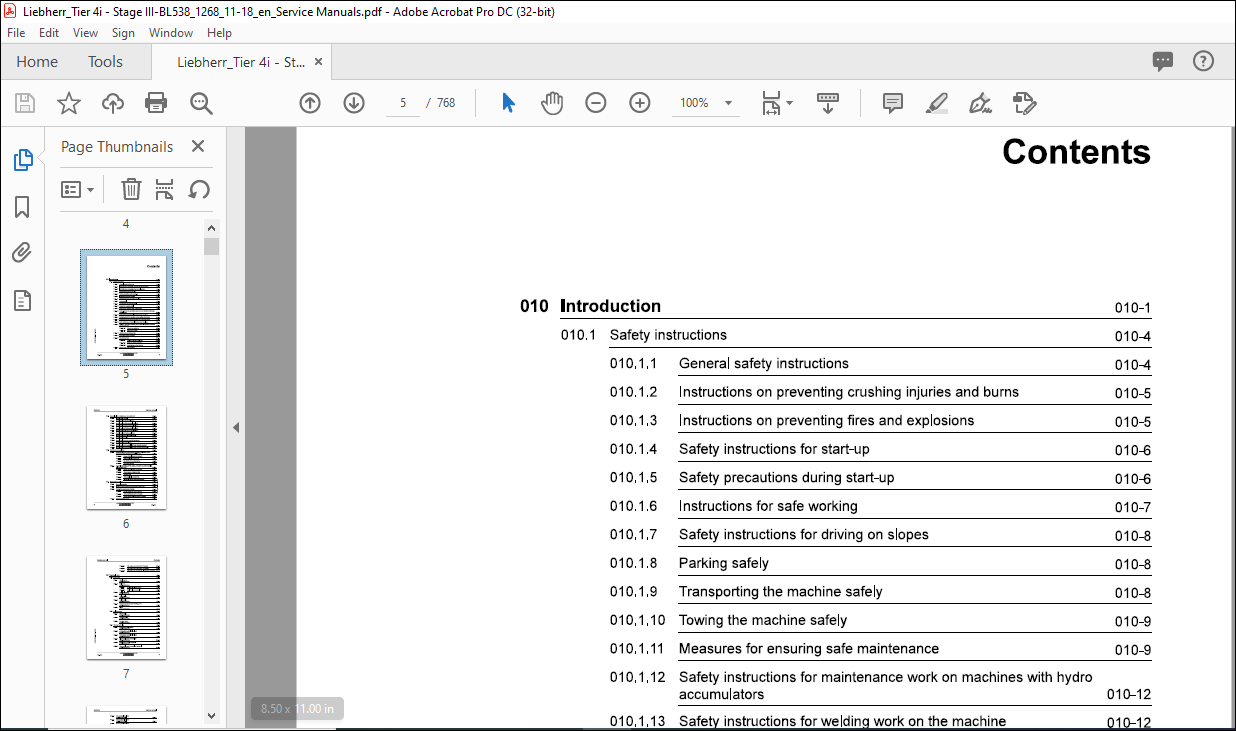Click Safety precautions during start-up entry
Viewport: 1236px width, 731px height.
point(787,478)
